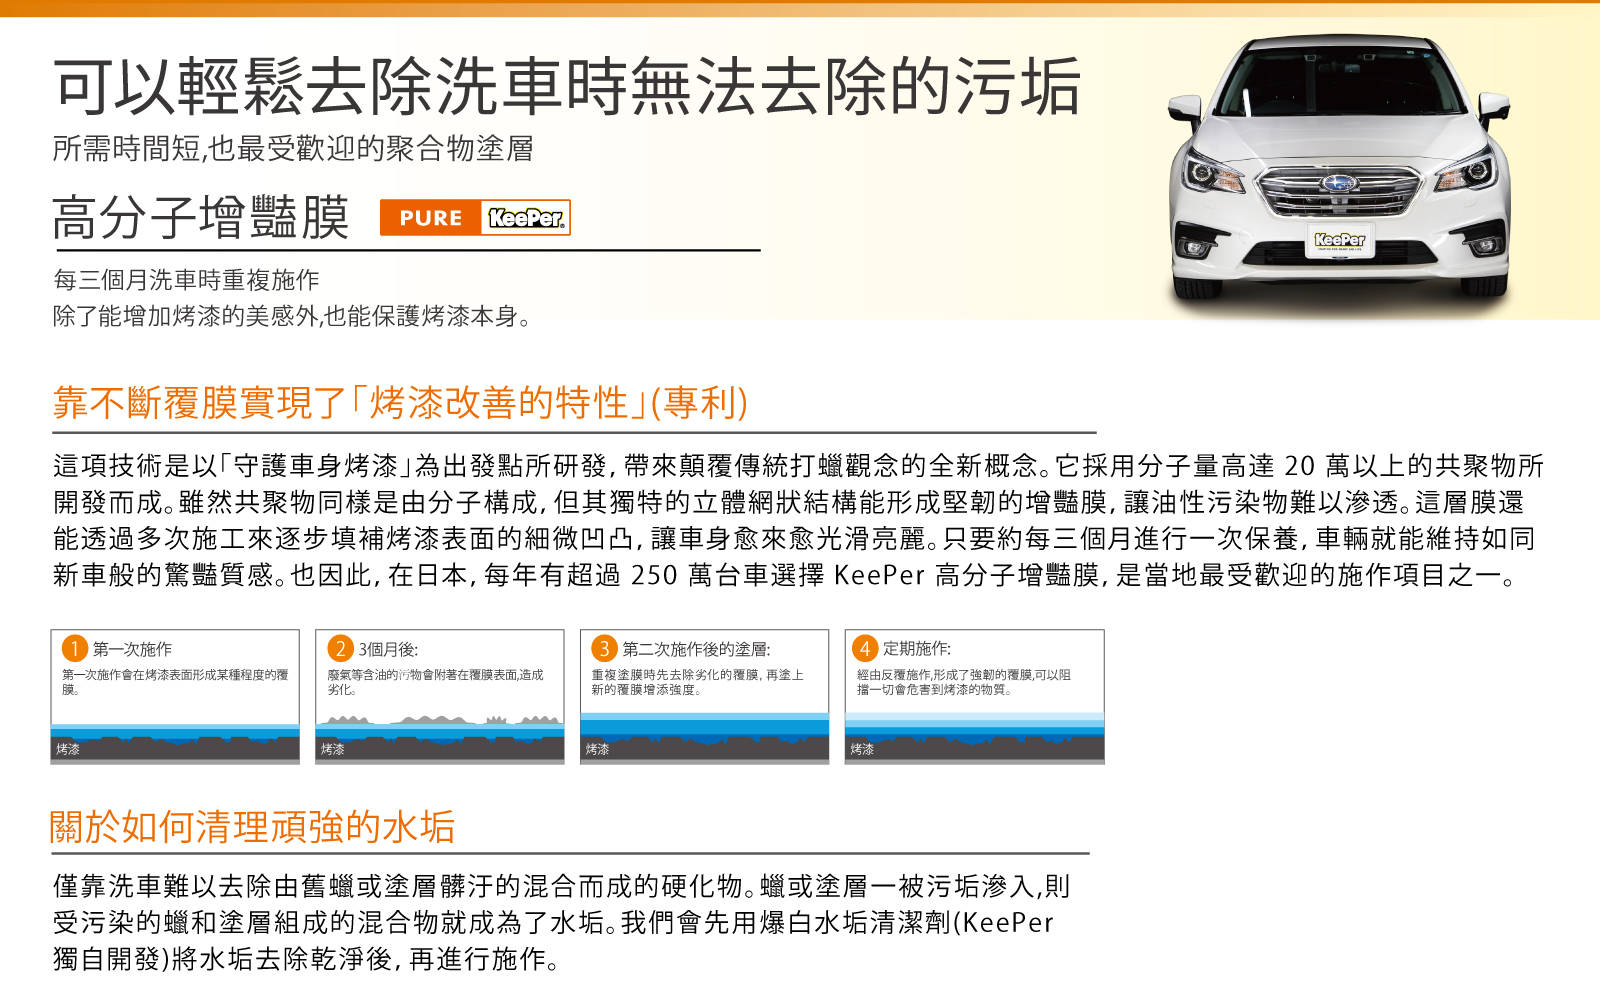Click the KeePer license plate on car
This screenshot has height=1000, width=1600.
coord(1340,241)
